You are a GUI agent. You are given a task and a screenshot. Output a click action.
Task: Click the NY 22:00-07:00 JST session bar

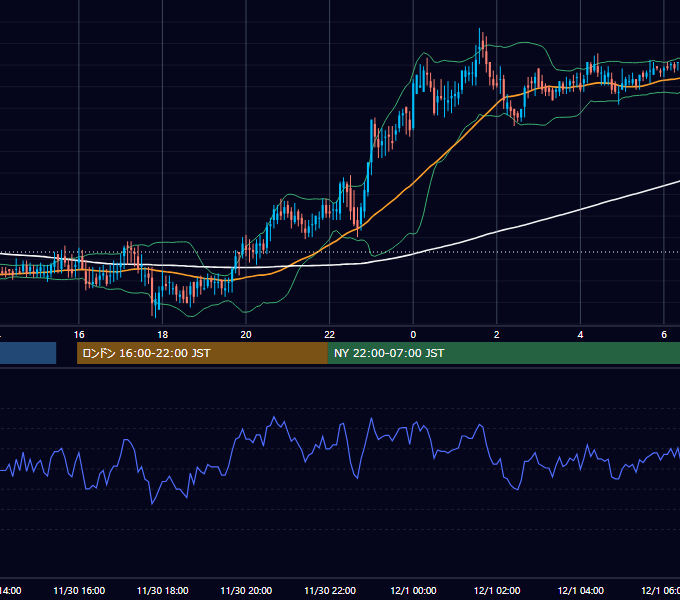[503, 353]
